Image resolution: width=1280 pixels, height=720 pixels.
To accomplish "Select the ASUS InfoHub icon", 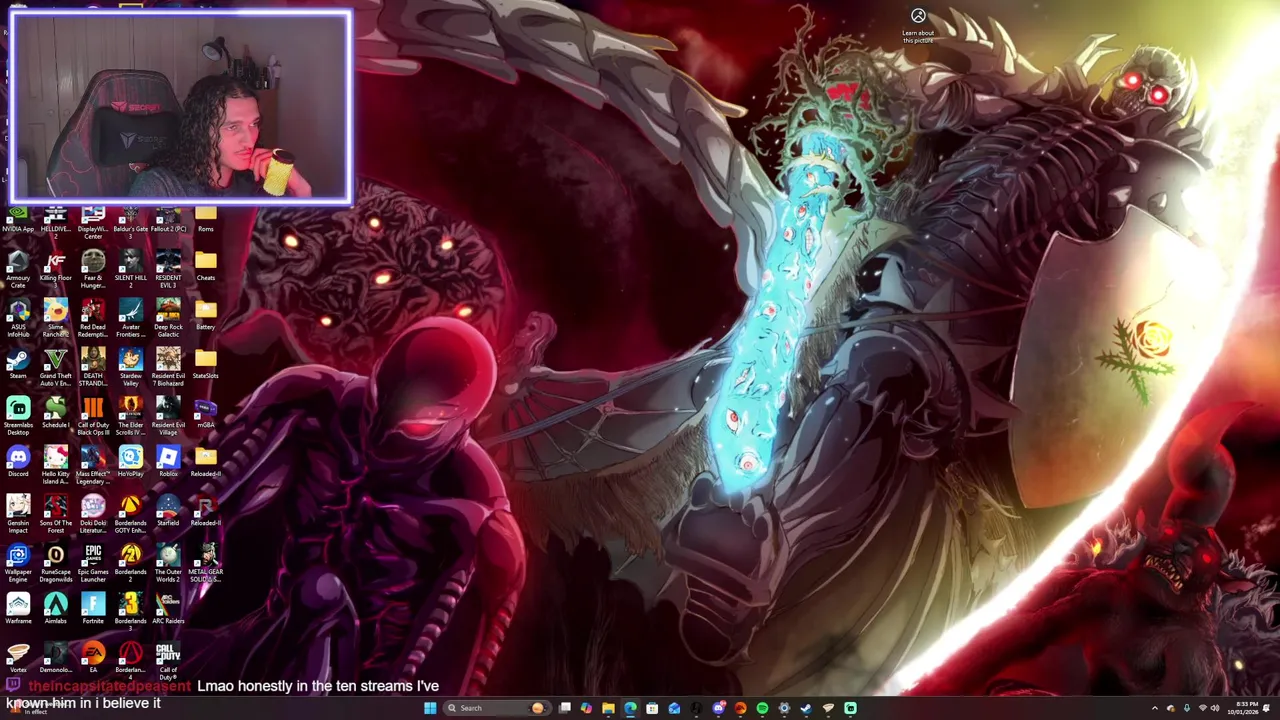I will click(x=18, y=319).
